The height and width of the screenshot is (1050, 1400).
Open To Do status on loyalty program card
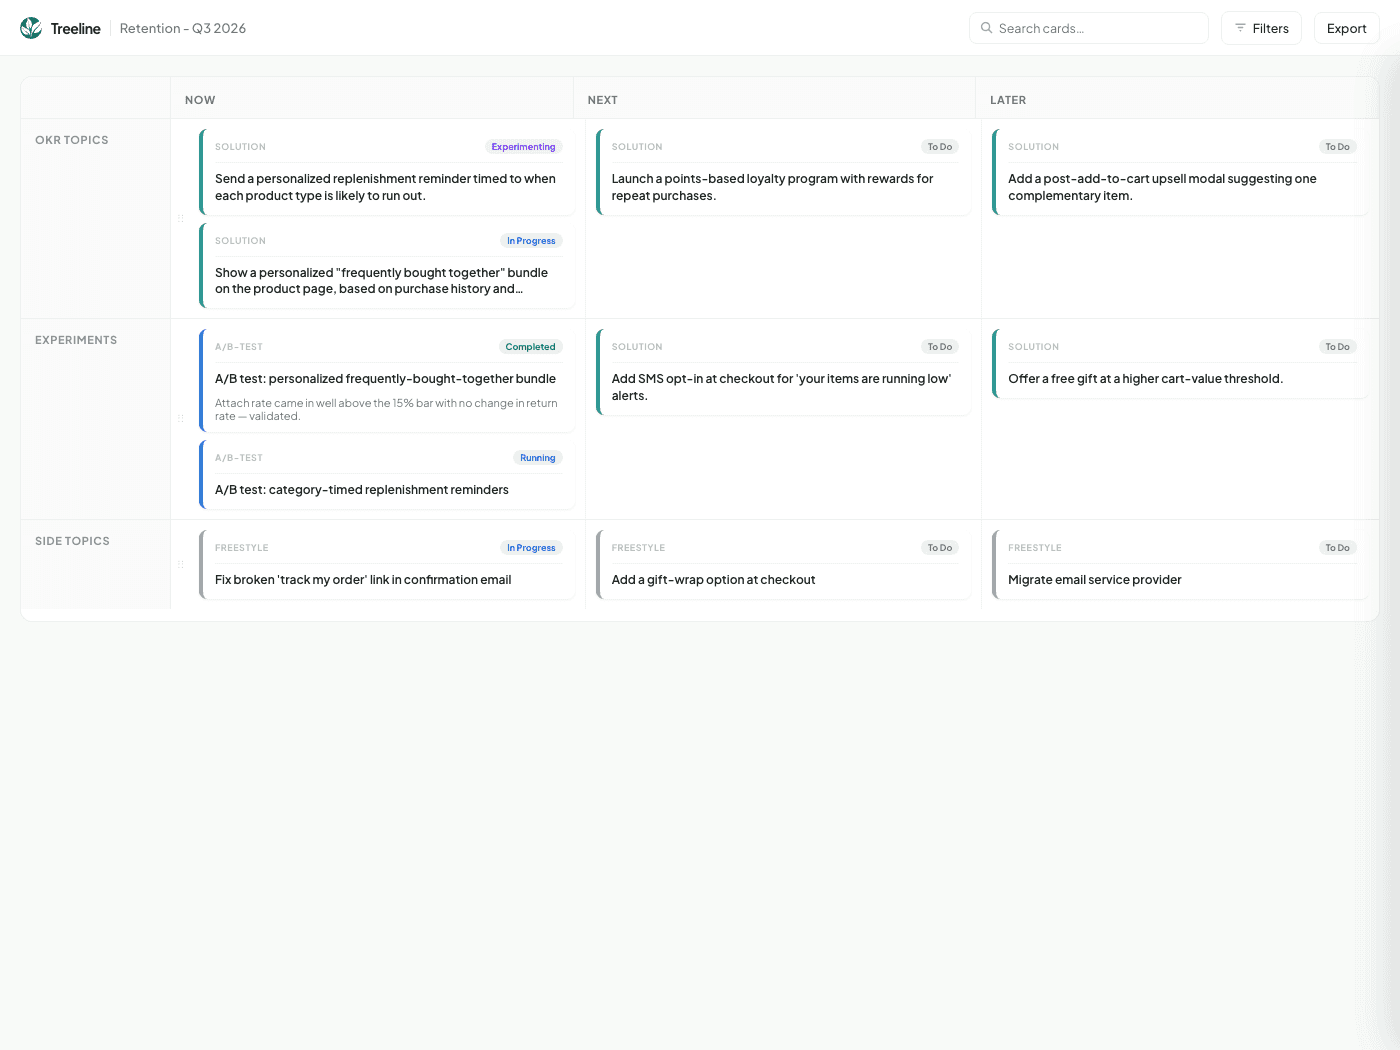[x=940, y=147]
